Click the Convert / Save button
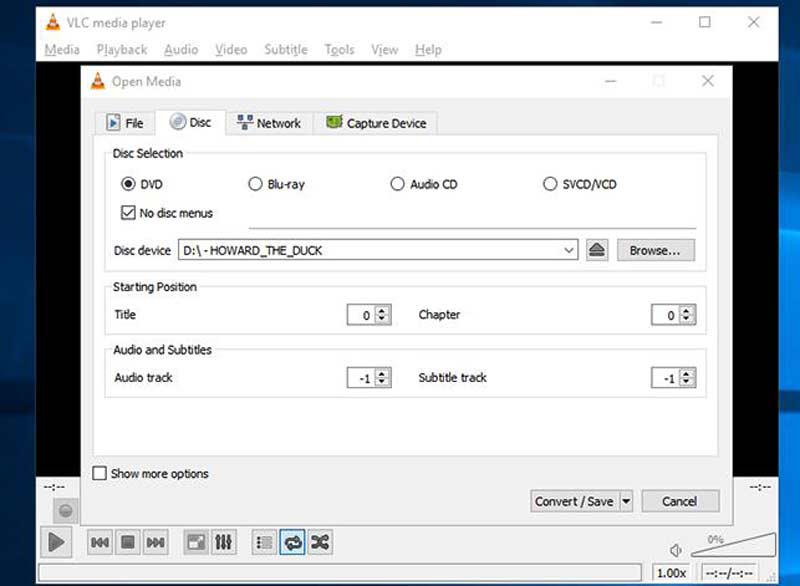800x586 pixels. pyautogui.click(x=574, y=501)
